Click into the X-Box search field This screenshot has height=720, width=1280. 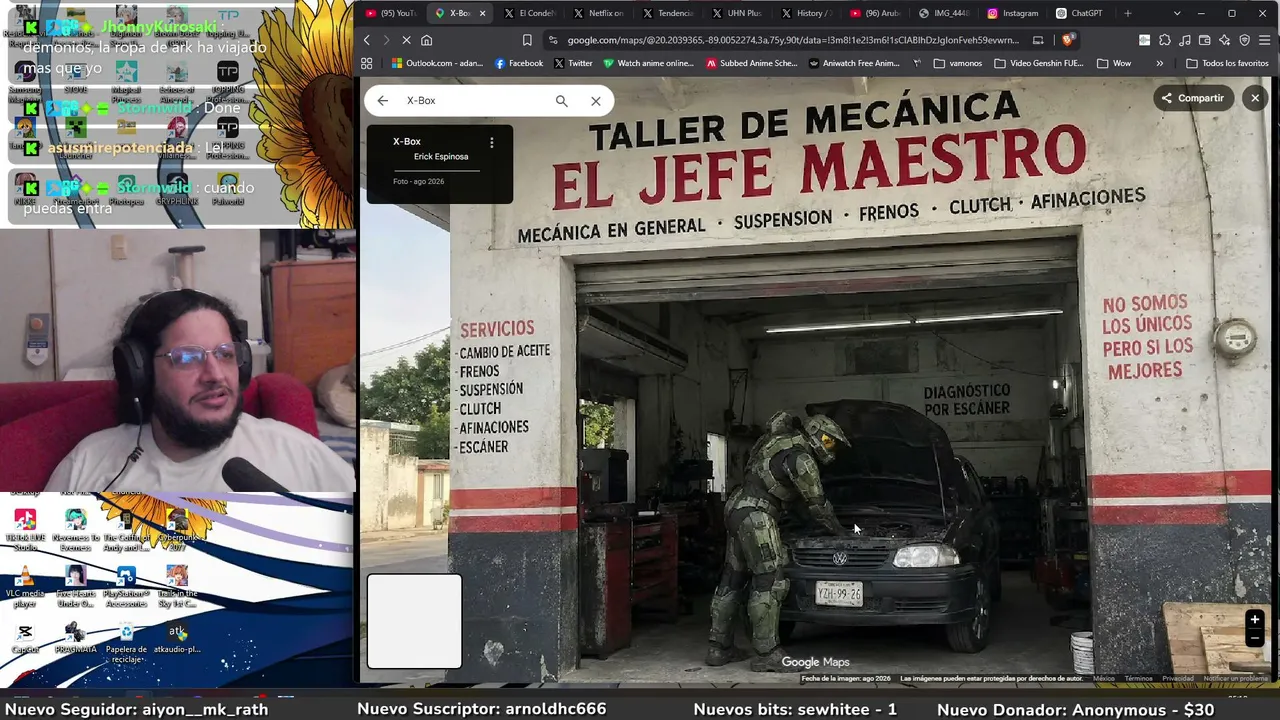click(x=476, y=101)
